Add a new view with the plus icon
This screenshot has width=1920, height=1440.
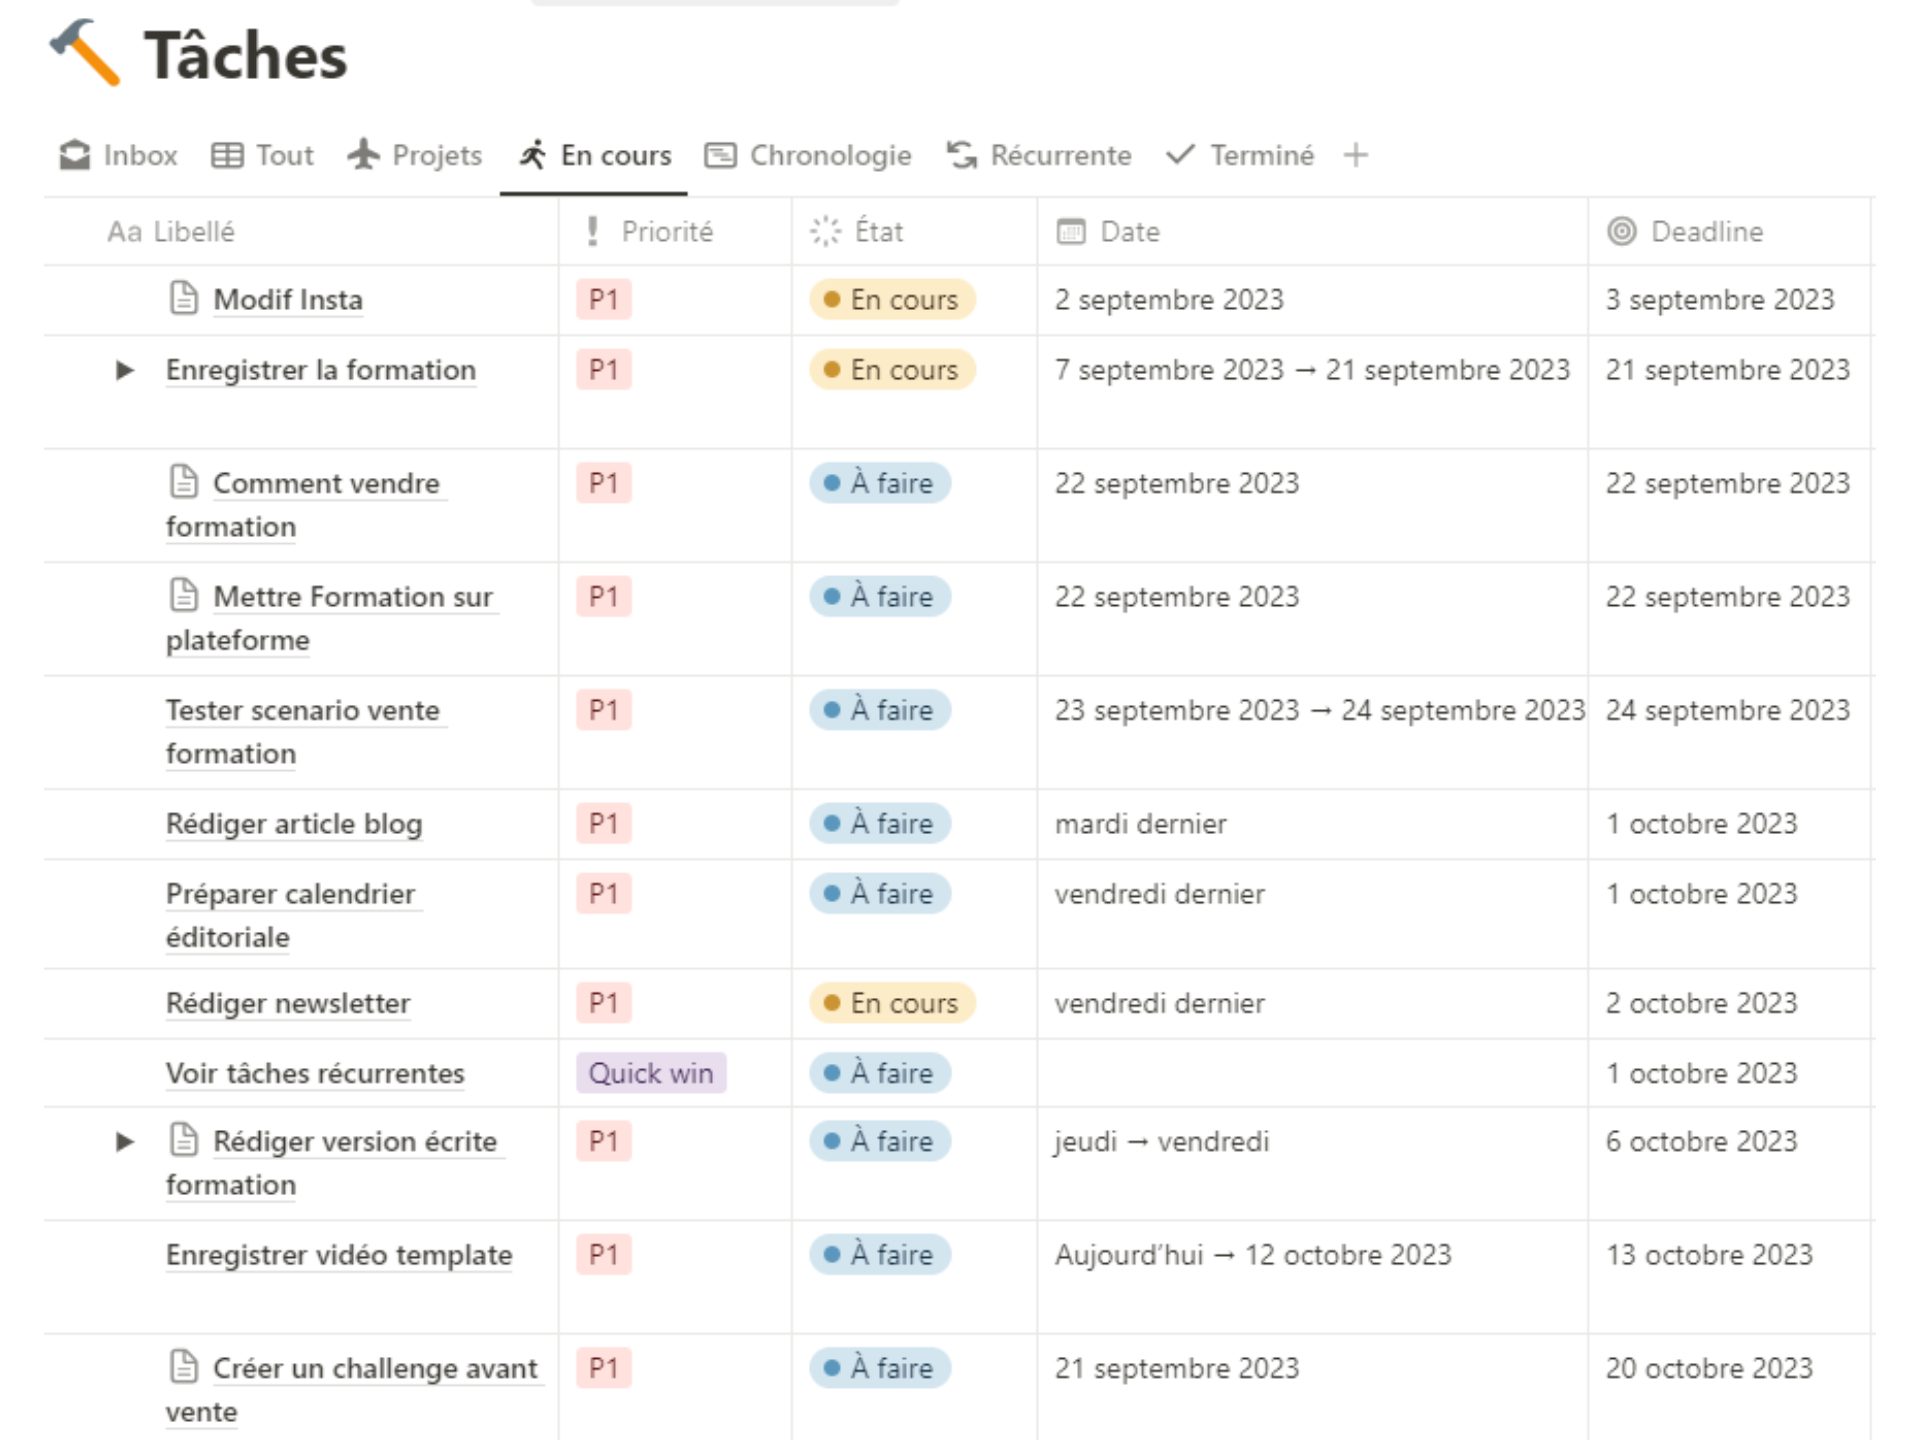[x=1355, y=155]
